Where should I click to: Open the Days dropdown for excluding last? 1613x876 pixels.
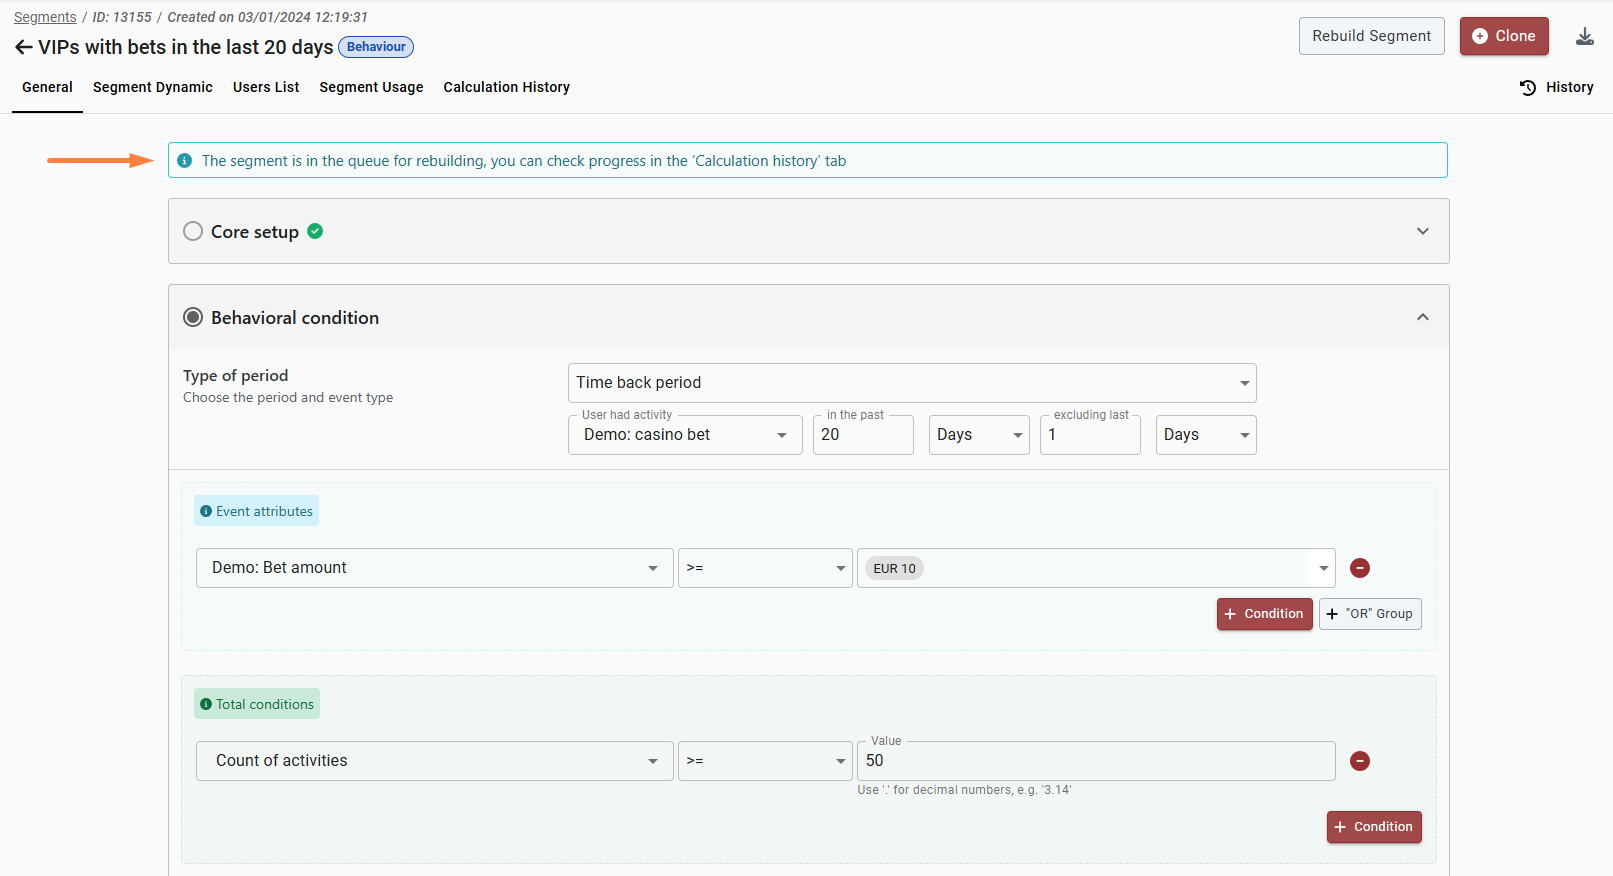1206,435
